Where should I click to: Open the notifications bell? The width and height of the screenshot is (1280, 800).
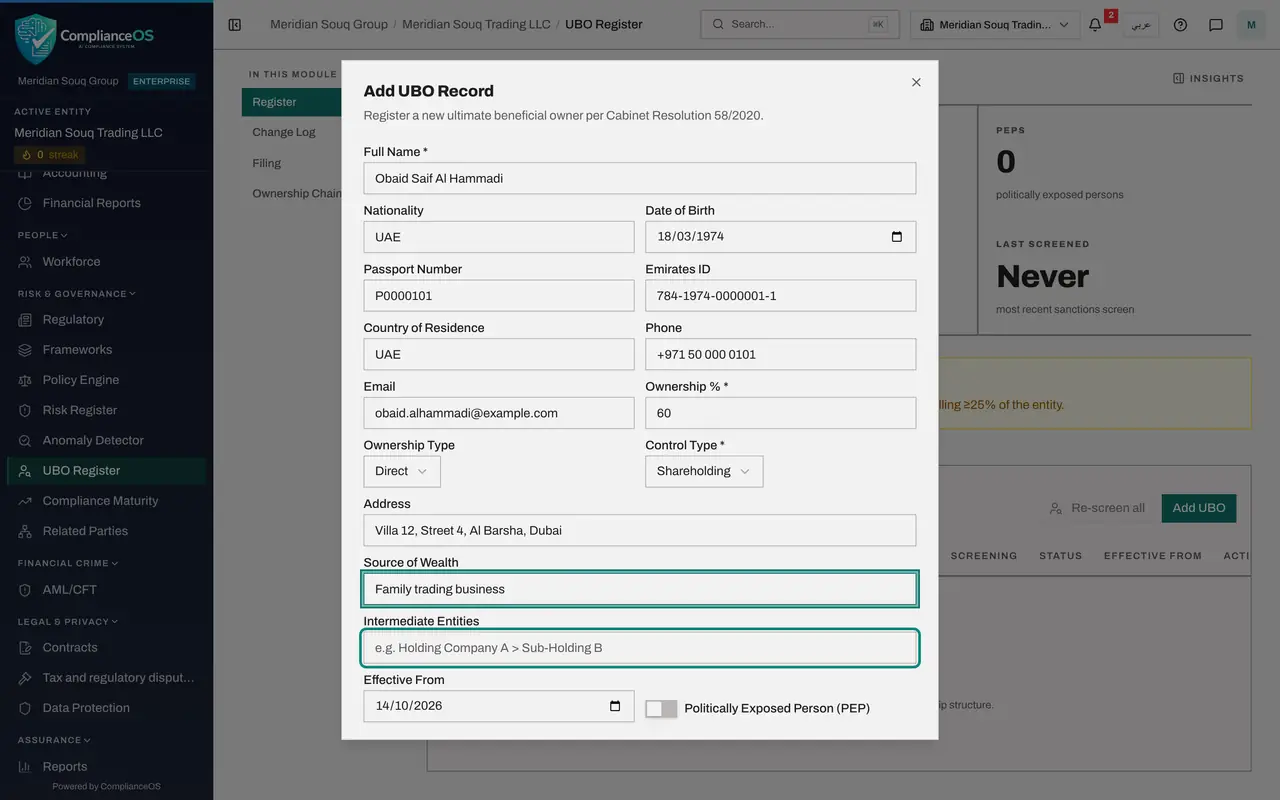pyautogui.click(x=1095, y=25)
